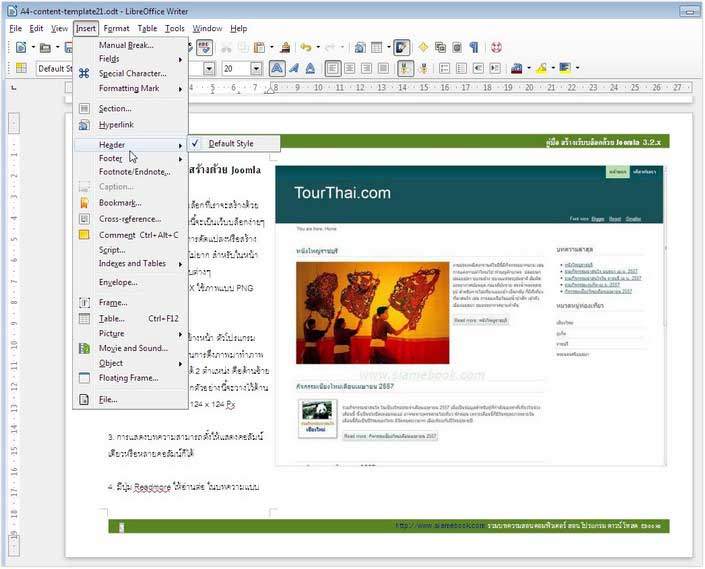705x569 pixels.
Task: Open the Edit menu
Action: (36, 28)
